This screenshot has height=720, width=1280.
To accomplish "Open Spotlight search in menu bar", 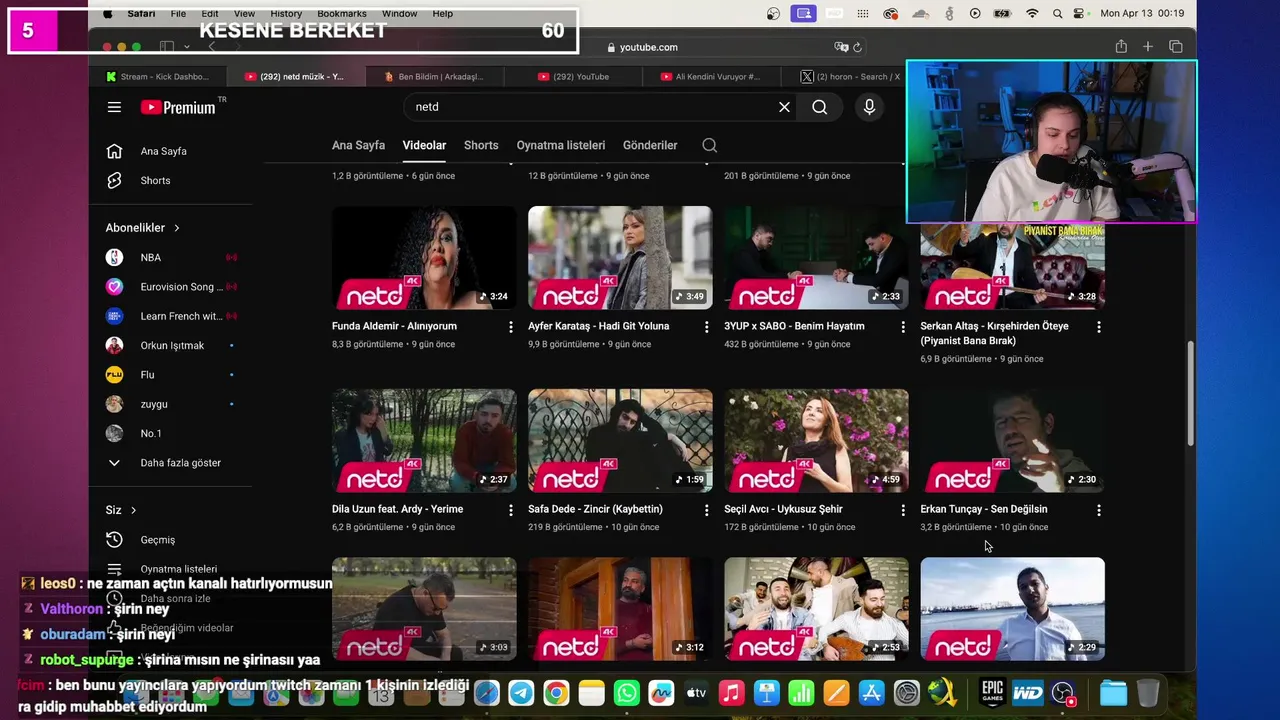I will 1058,14.
